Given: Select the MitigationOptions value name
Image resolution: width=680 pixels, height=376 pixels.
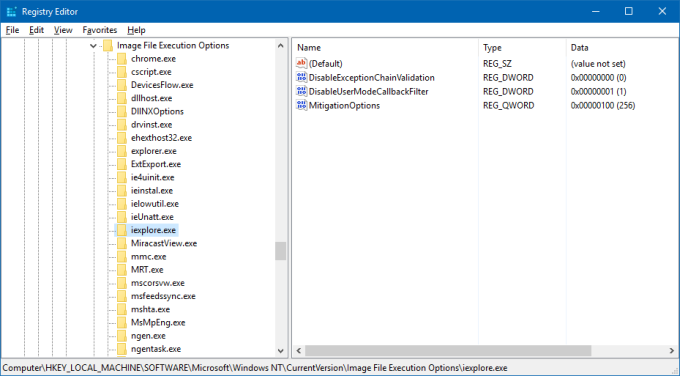Looking at the screenshot, I should click(x=344, y=105).
